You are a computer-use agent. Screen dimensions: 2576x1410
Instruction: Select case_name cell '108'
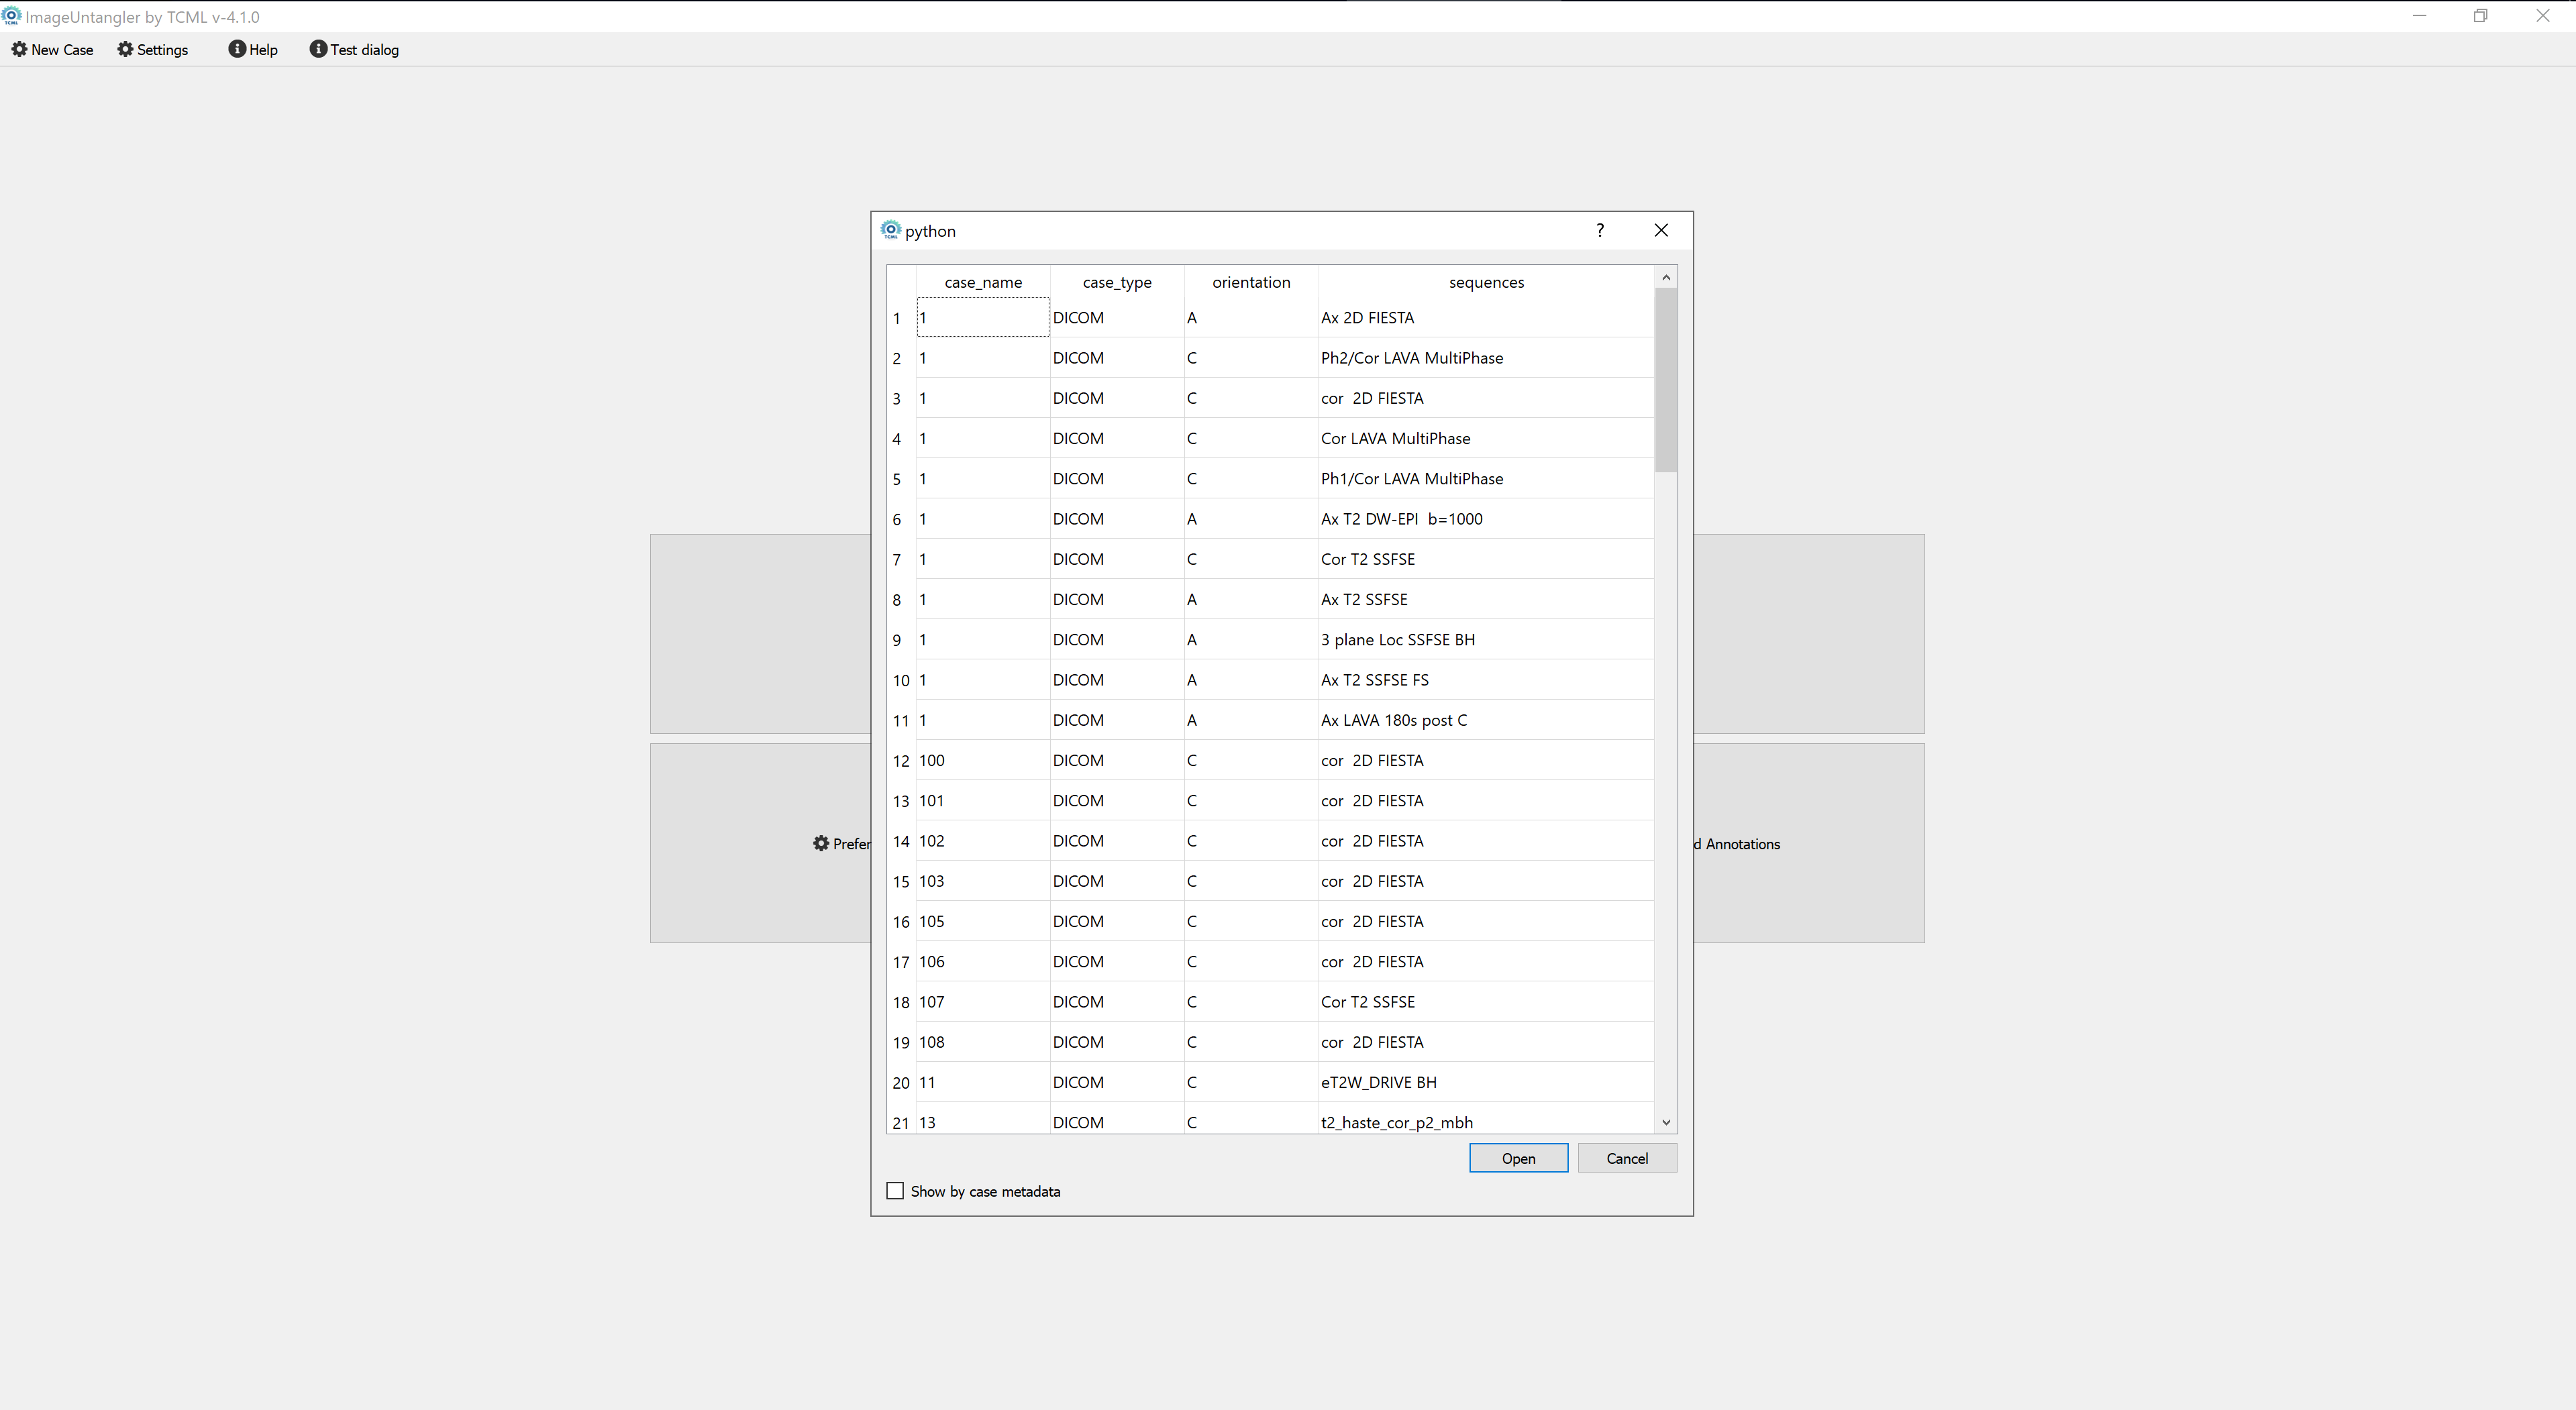(x=983, y=1042)
